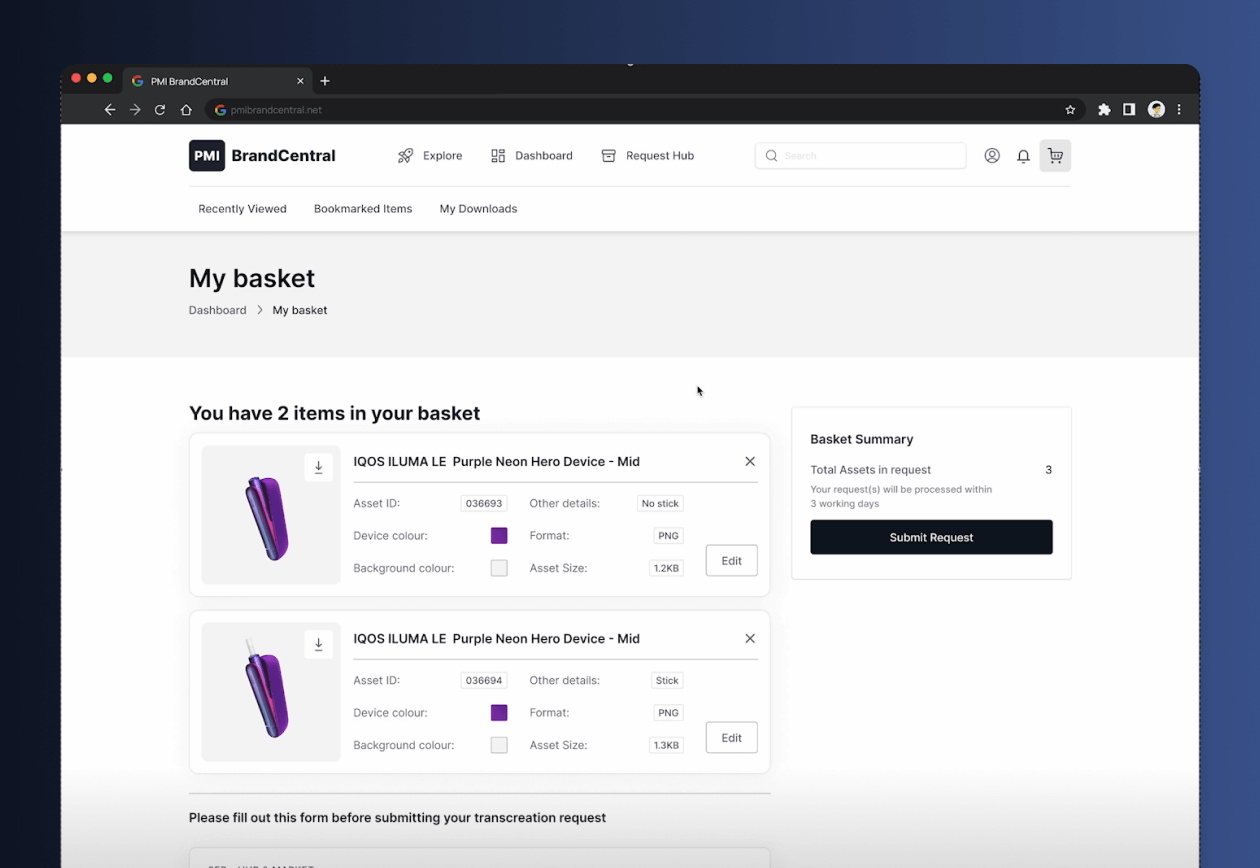Open the basket cart icon

pyautogui.click(x=1055, y=156)
